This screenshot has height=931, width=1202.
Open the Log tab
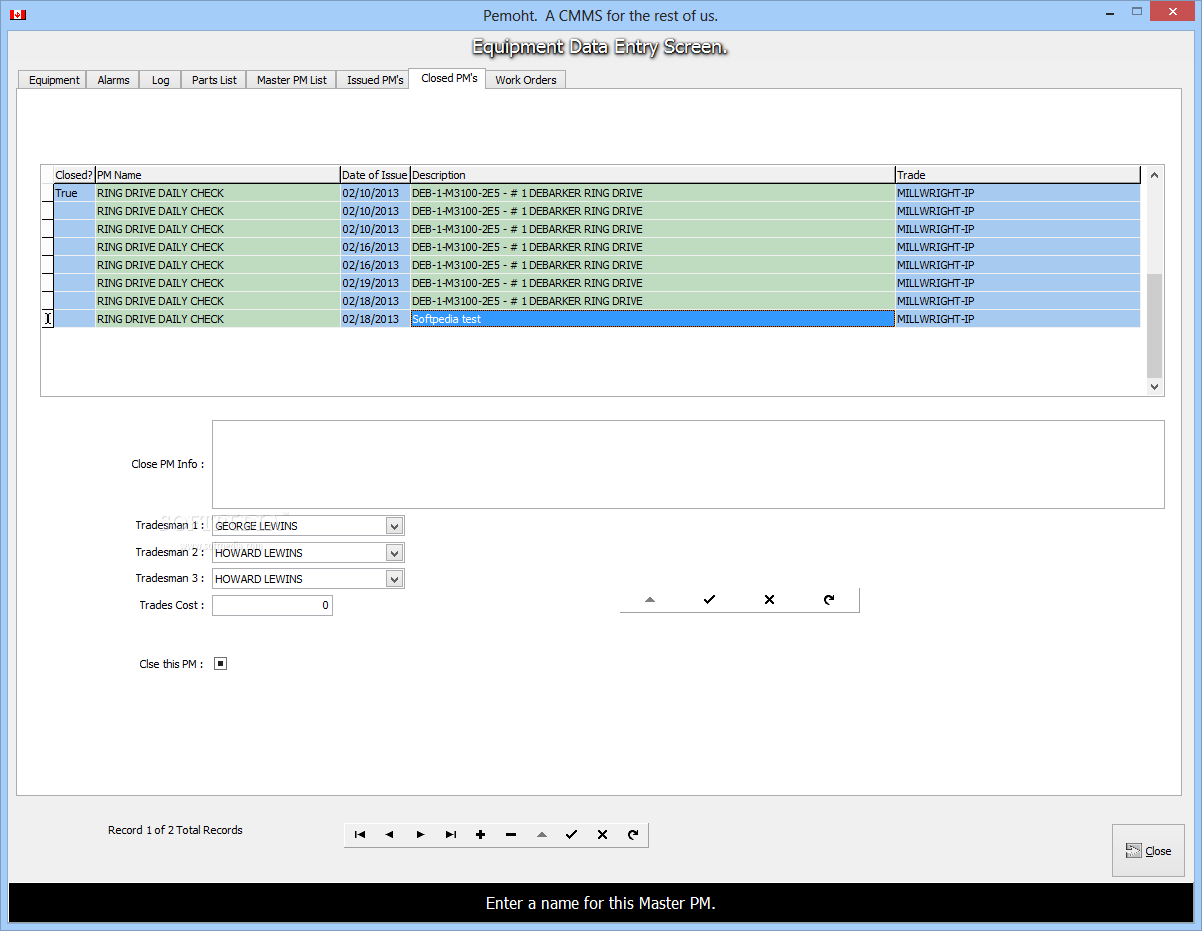tap(161, 80)
